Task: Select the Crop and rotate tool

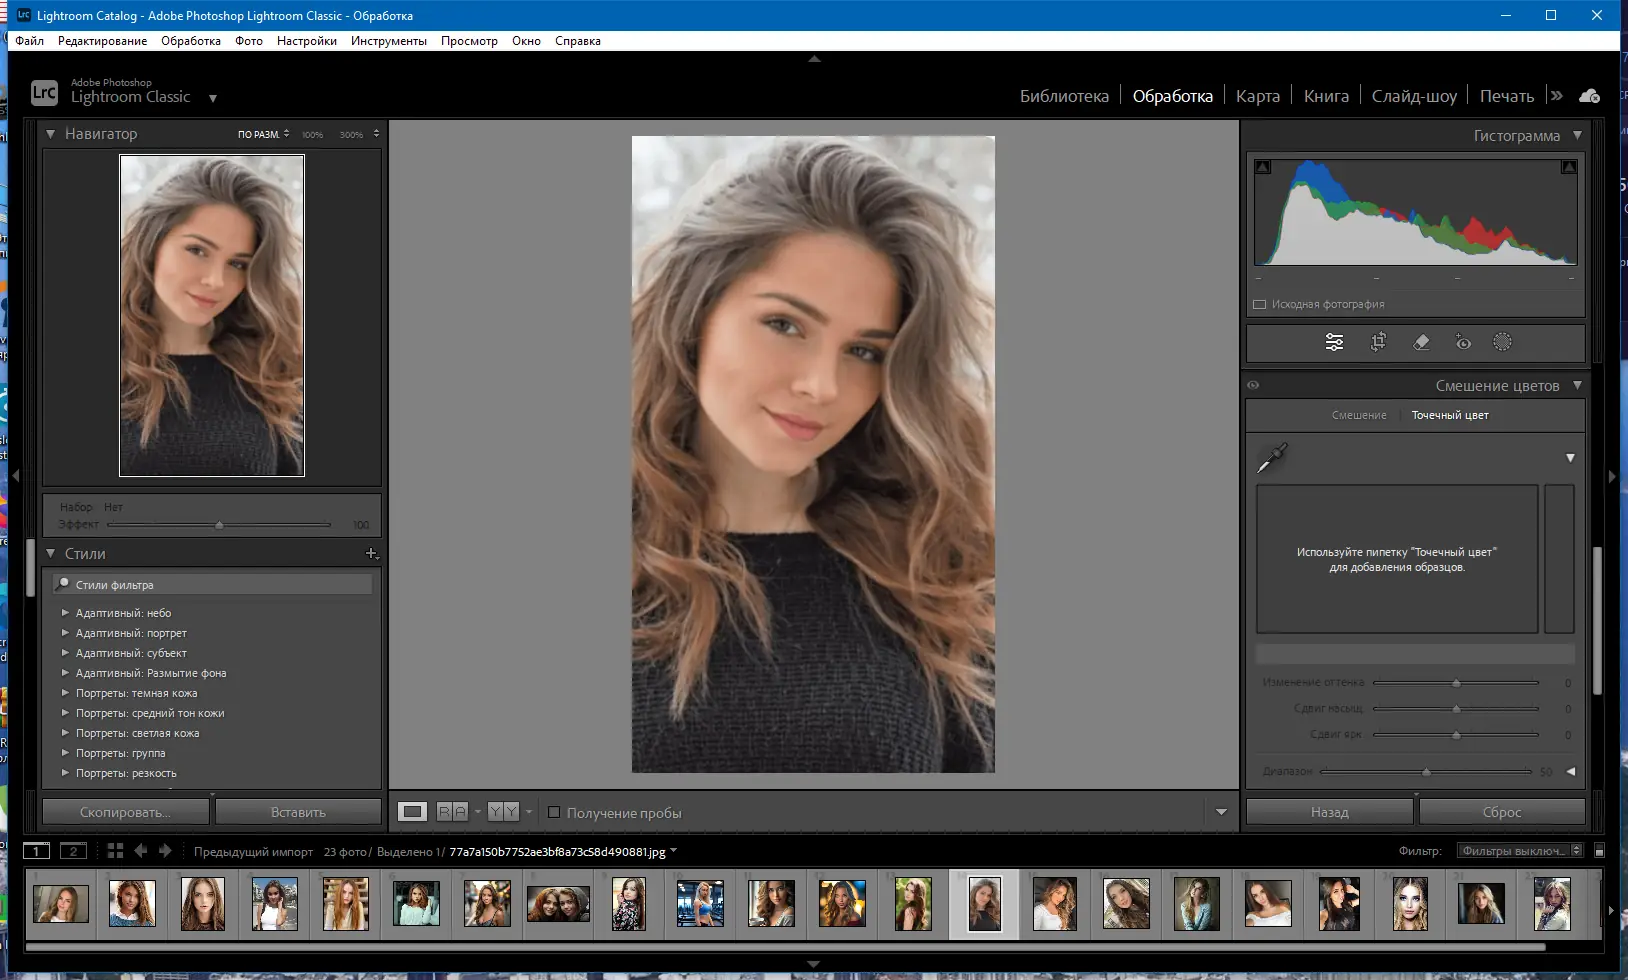Action: pyautogui.click(x=1378, y=342)
